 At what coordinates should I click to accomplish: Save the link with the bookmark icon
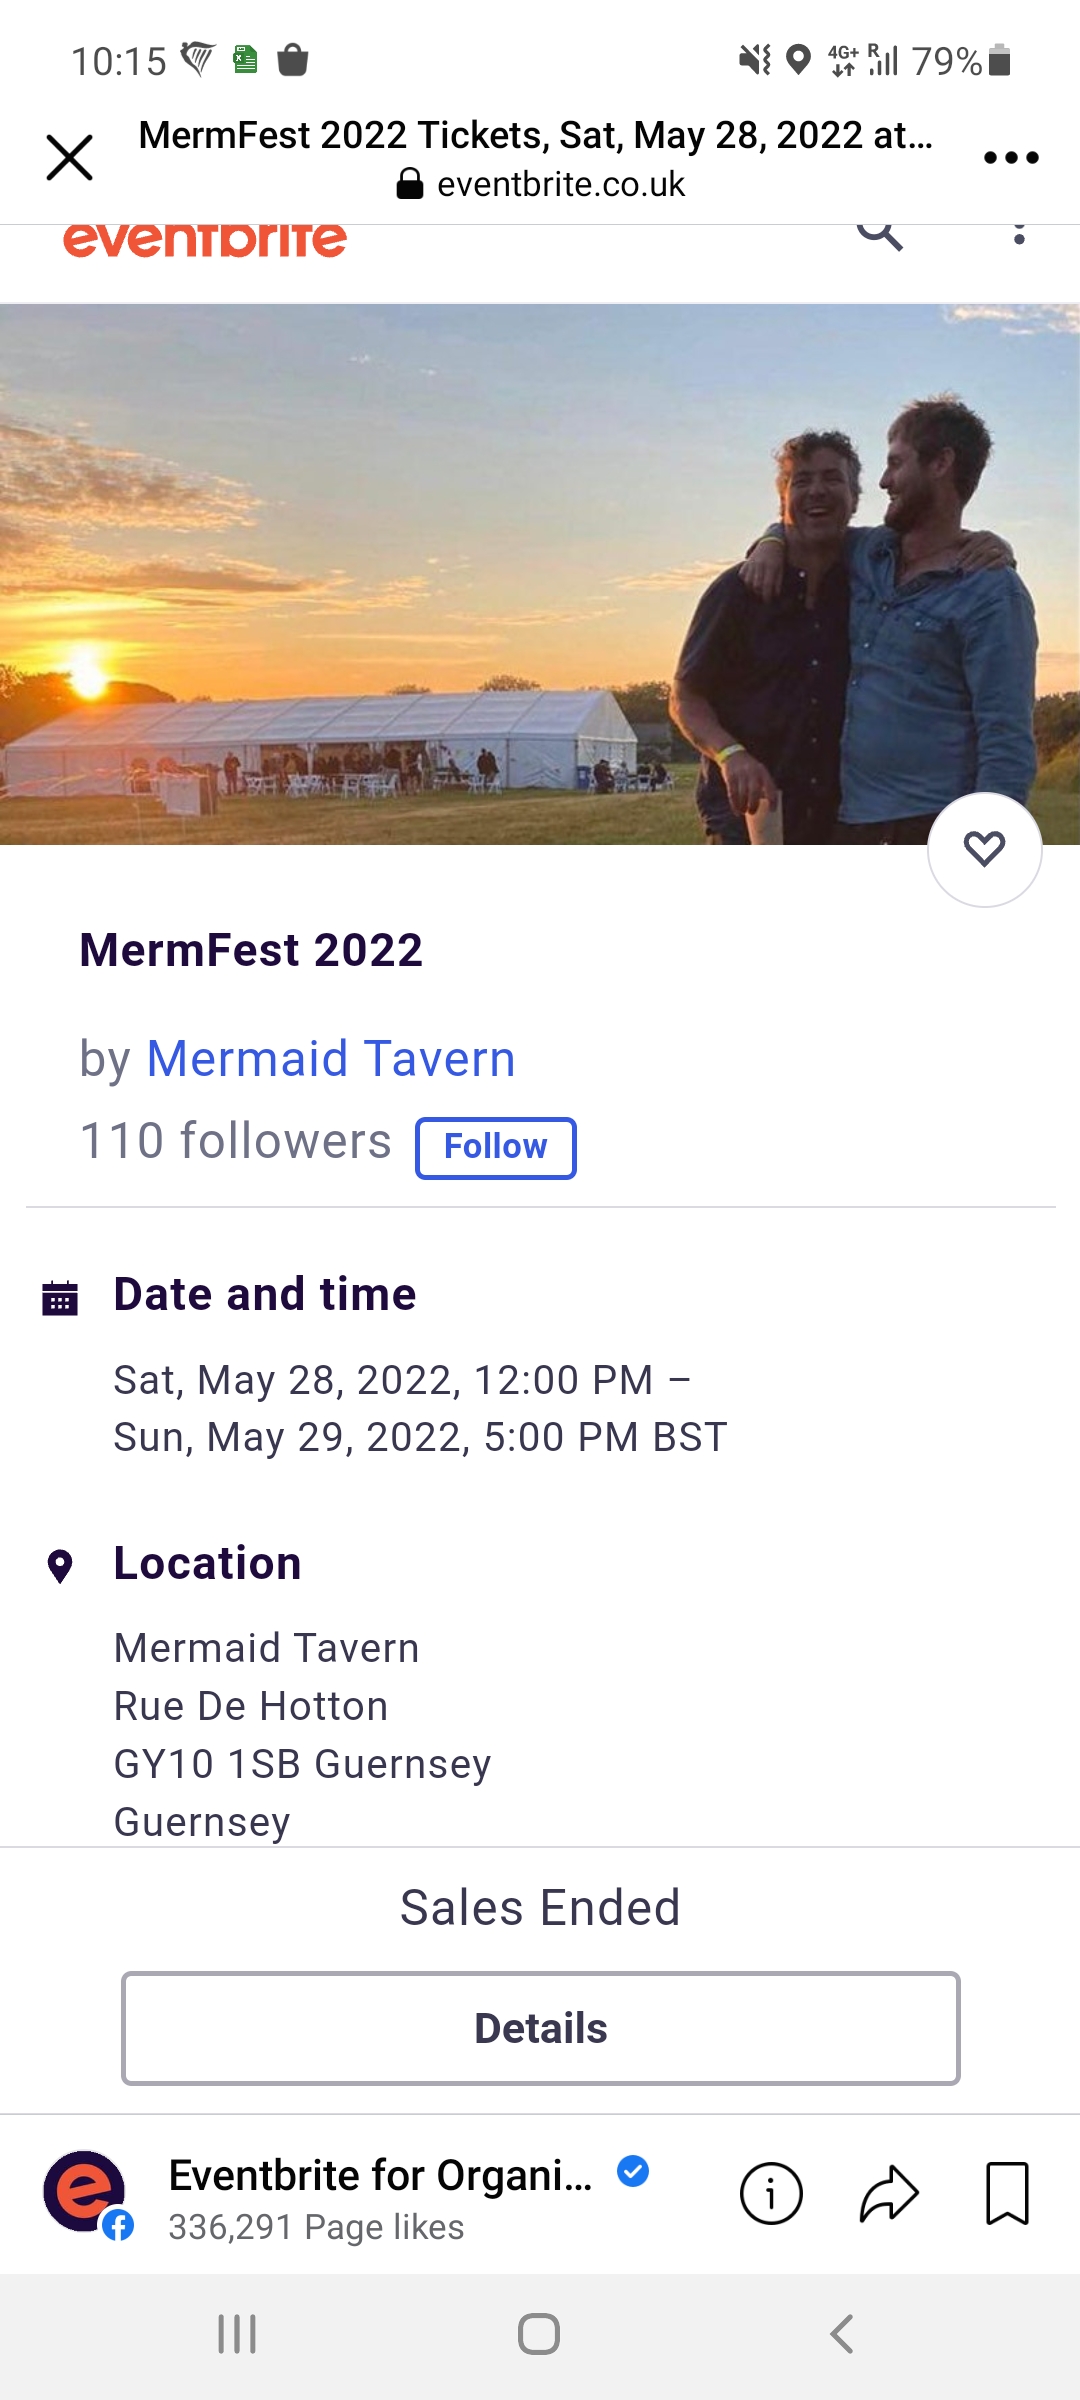pos(1007,2194)
